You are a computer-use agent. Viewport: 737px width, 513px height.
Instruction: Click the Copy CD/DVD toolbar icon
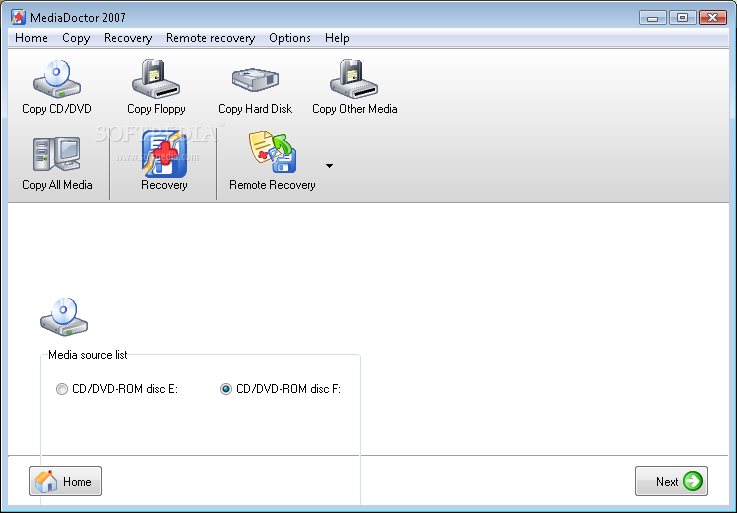[x=57, y=79]
